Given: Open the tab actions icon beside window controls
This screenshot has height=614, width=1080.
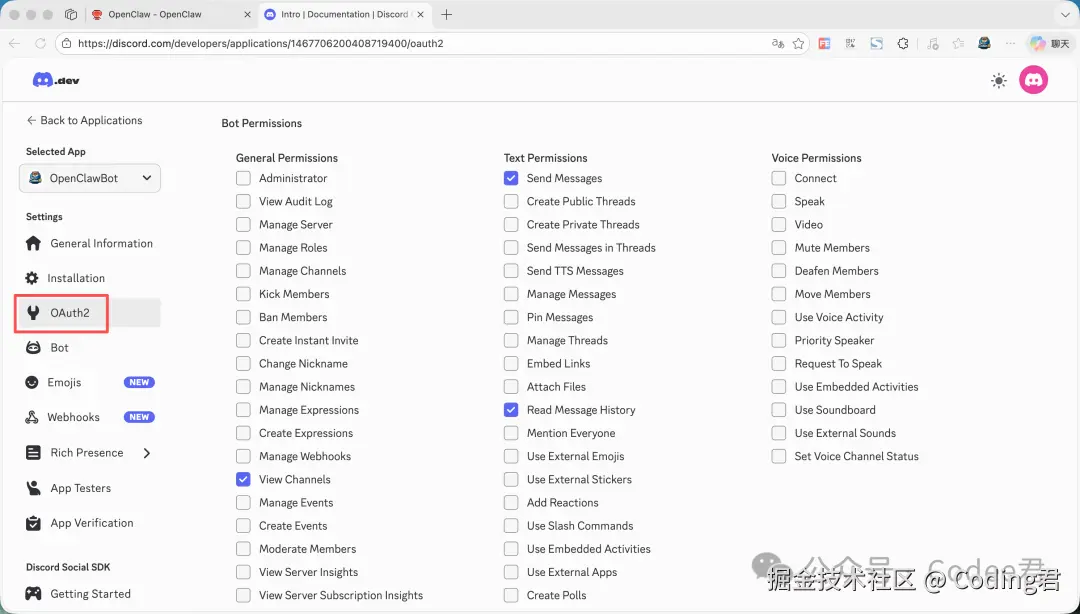Looking at the screenshot, I should tap(71, 14).
